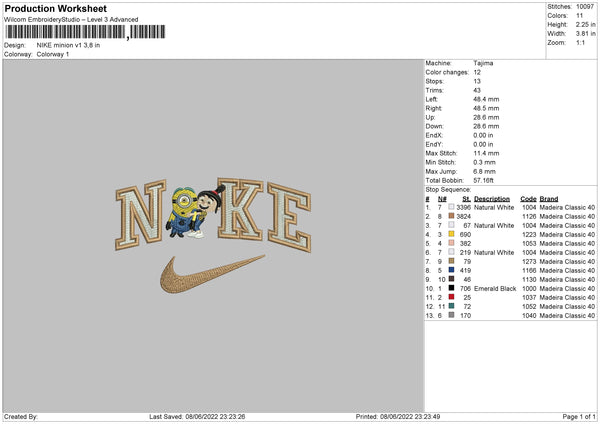Pick the teal swatch for code 1052

click(452, 306)
